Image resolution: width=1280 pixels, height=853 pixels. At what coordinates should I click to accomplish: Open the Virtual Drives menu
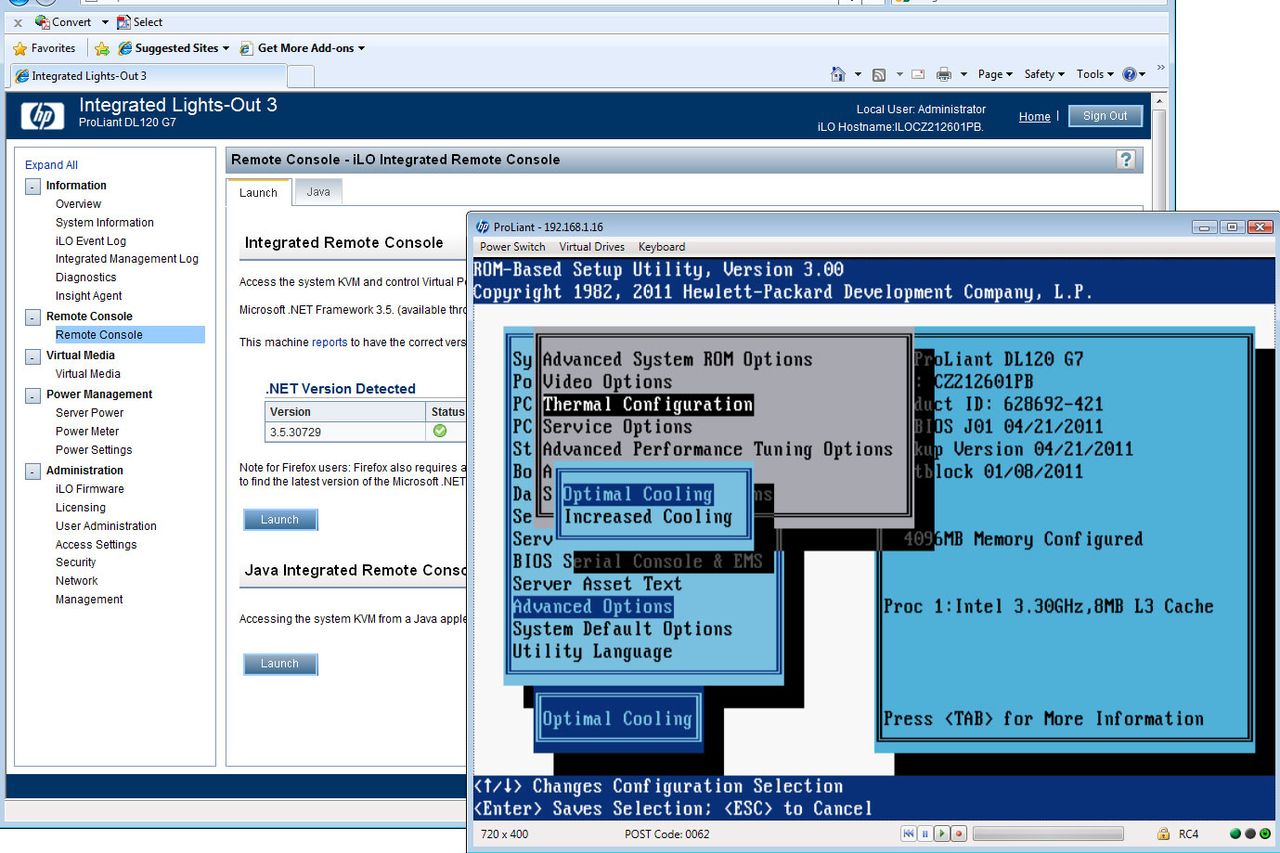(x=592, y=247)
